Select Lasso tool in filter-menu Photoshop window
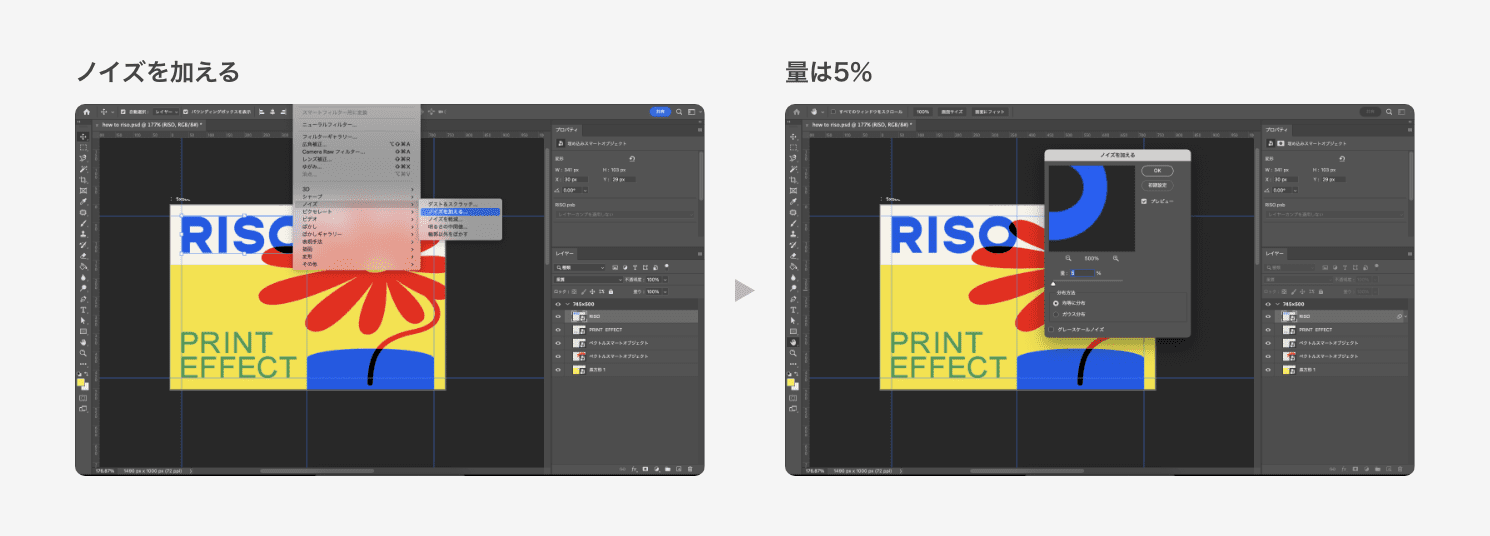Screen dimensions: 1490x536 pos(84,158)
